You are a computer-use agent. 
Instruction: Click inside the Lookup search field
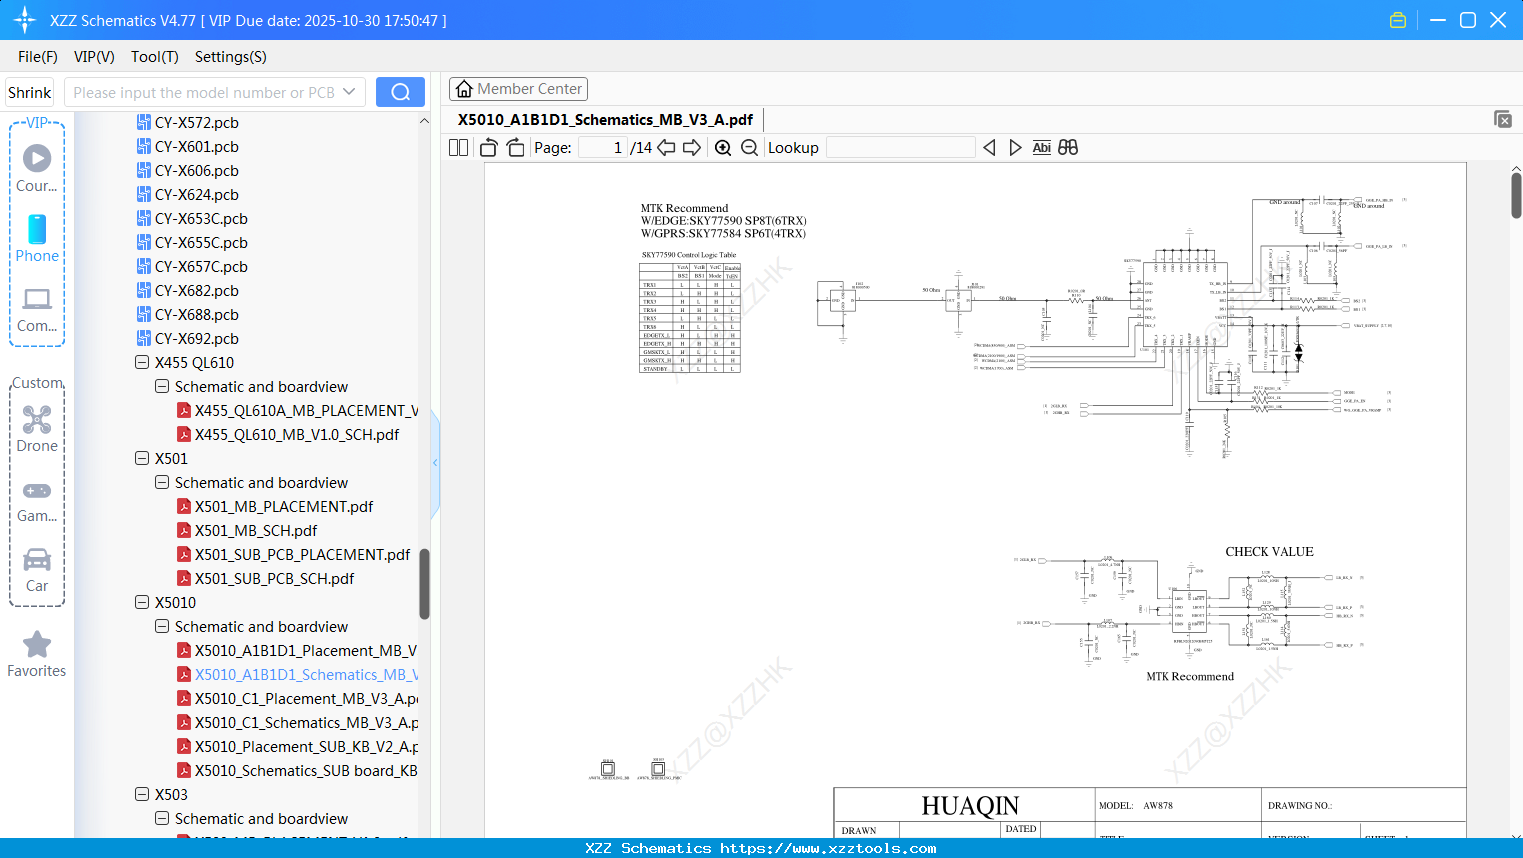pyautogui.click(x=900, y=147)
